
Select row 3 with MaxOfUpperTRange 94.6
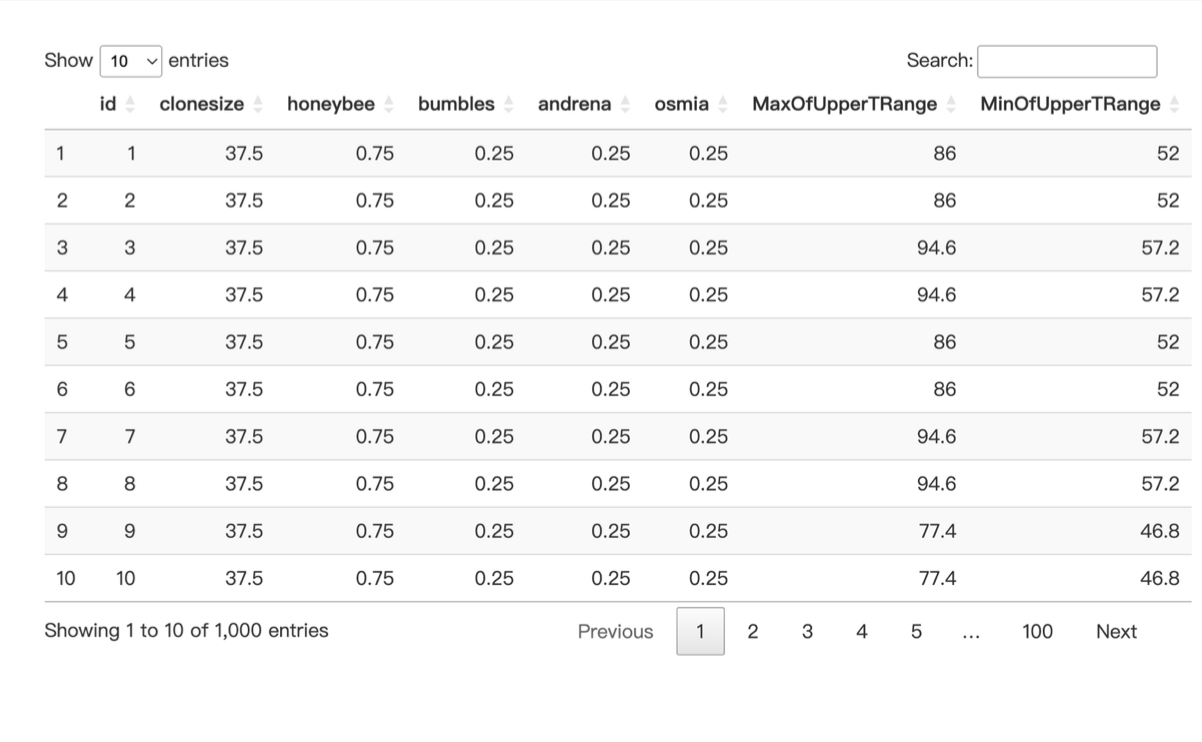[618, 248]
